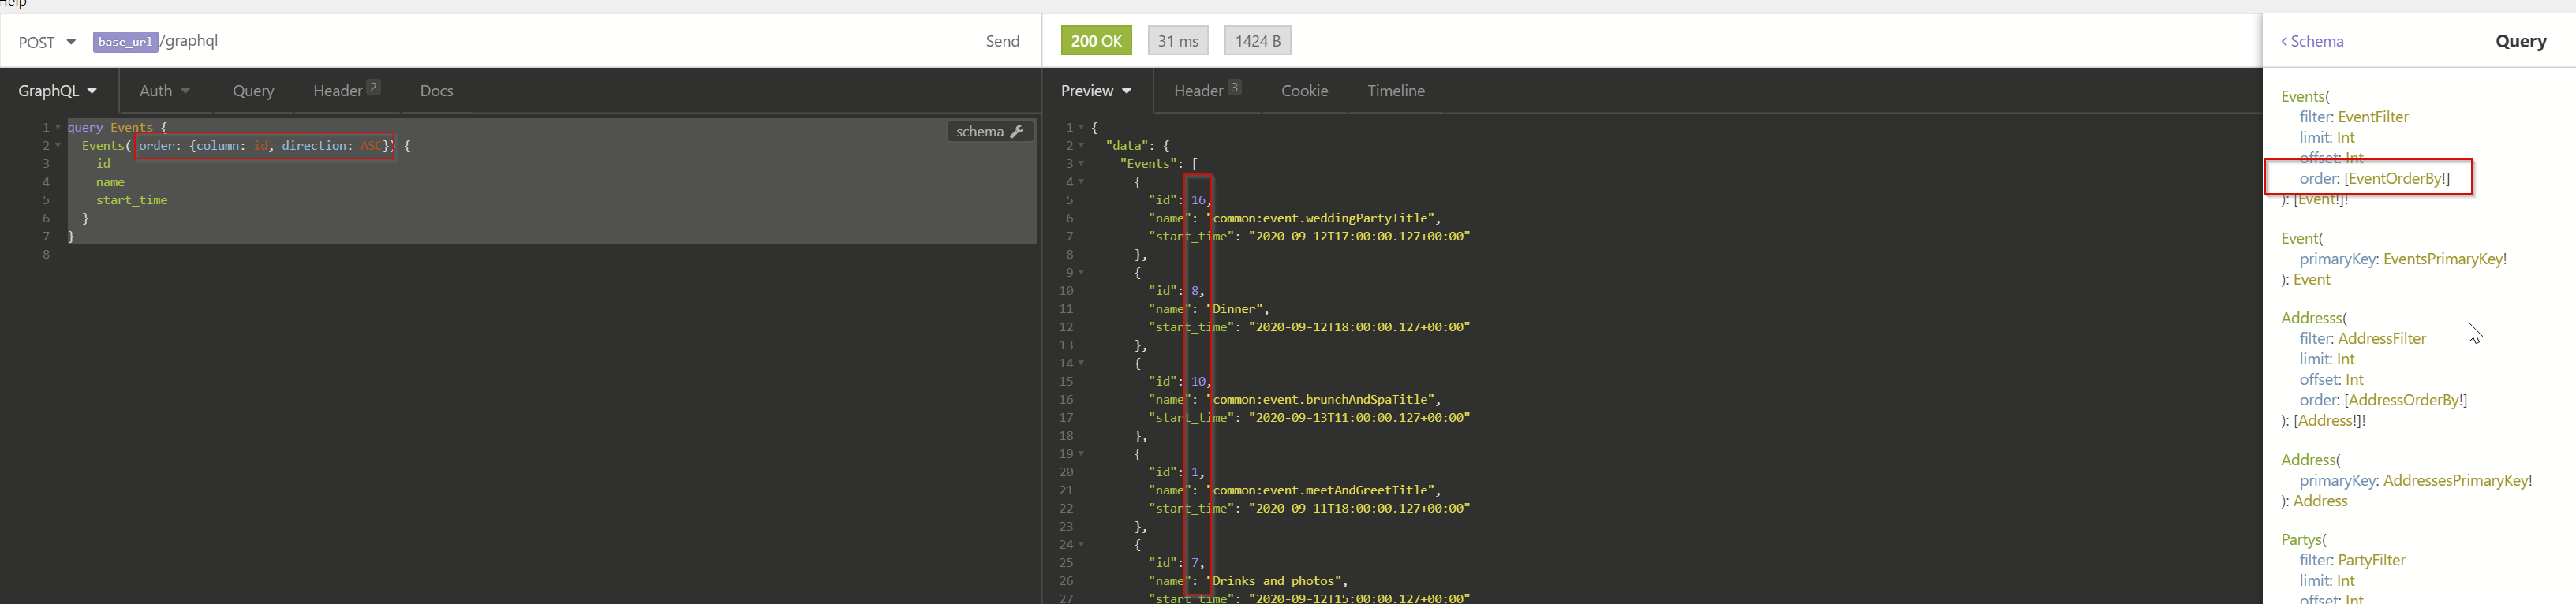Collapse response root fold arrow on line 1

tap(1081, 128)
